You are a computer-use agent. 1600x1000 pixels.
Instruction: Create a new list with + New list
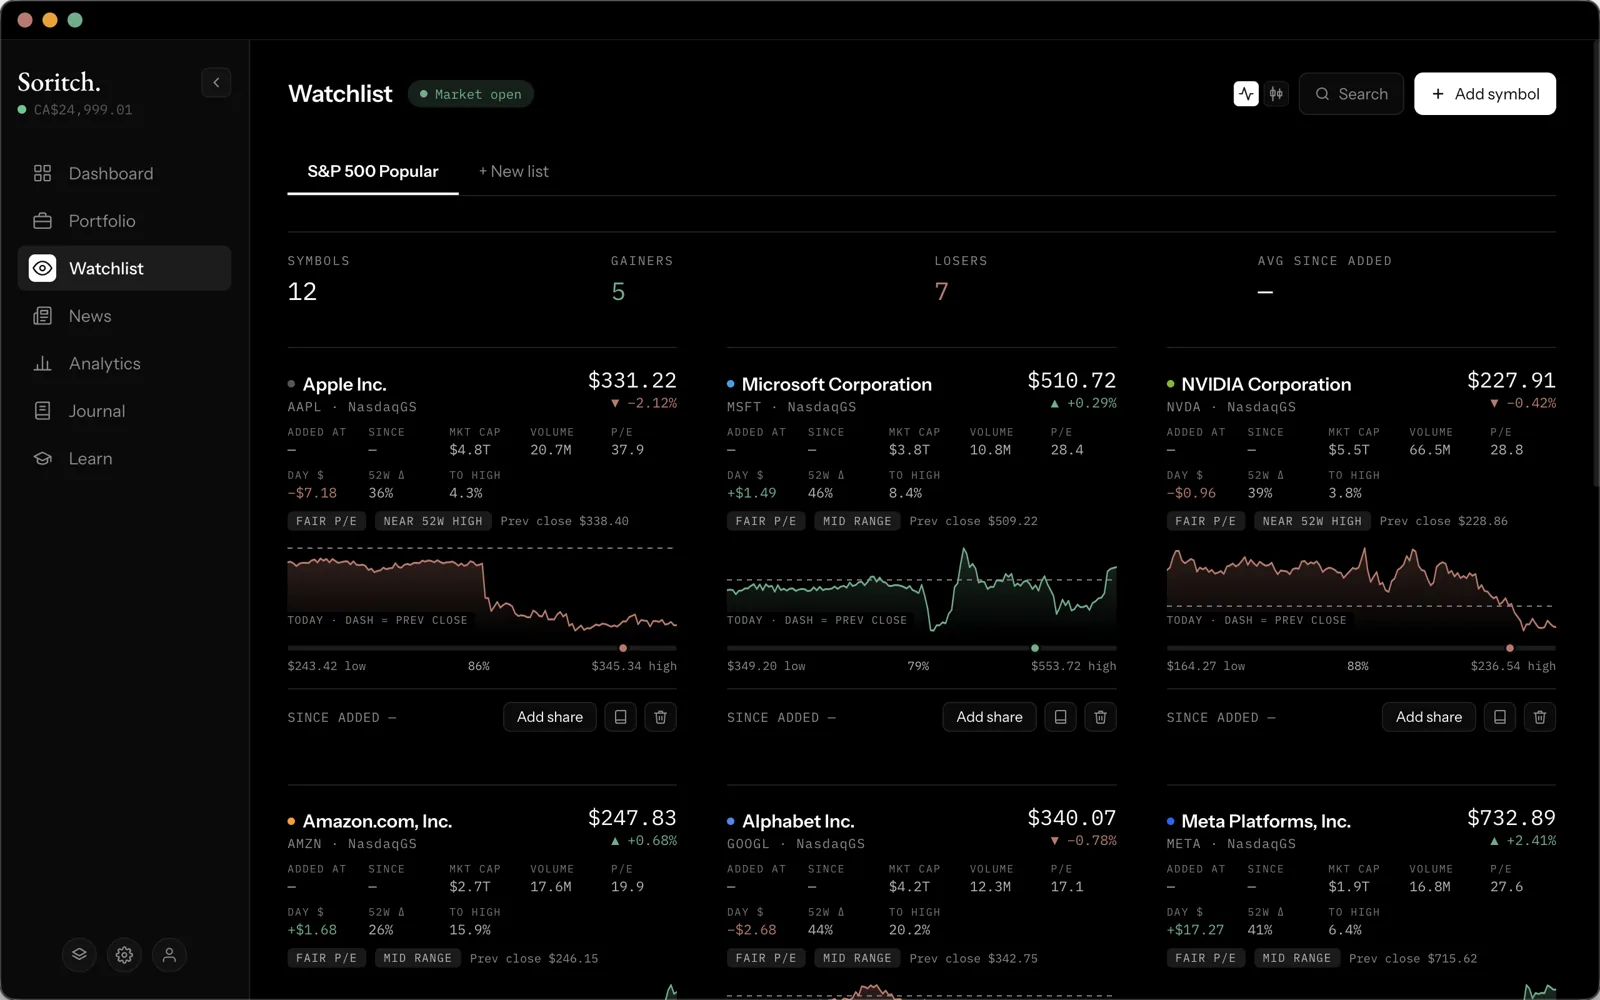point(514,172)
